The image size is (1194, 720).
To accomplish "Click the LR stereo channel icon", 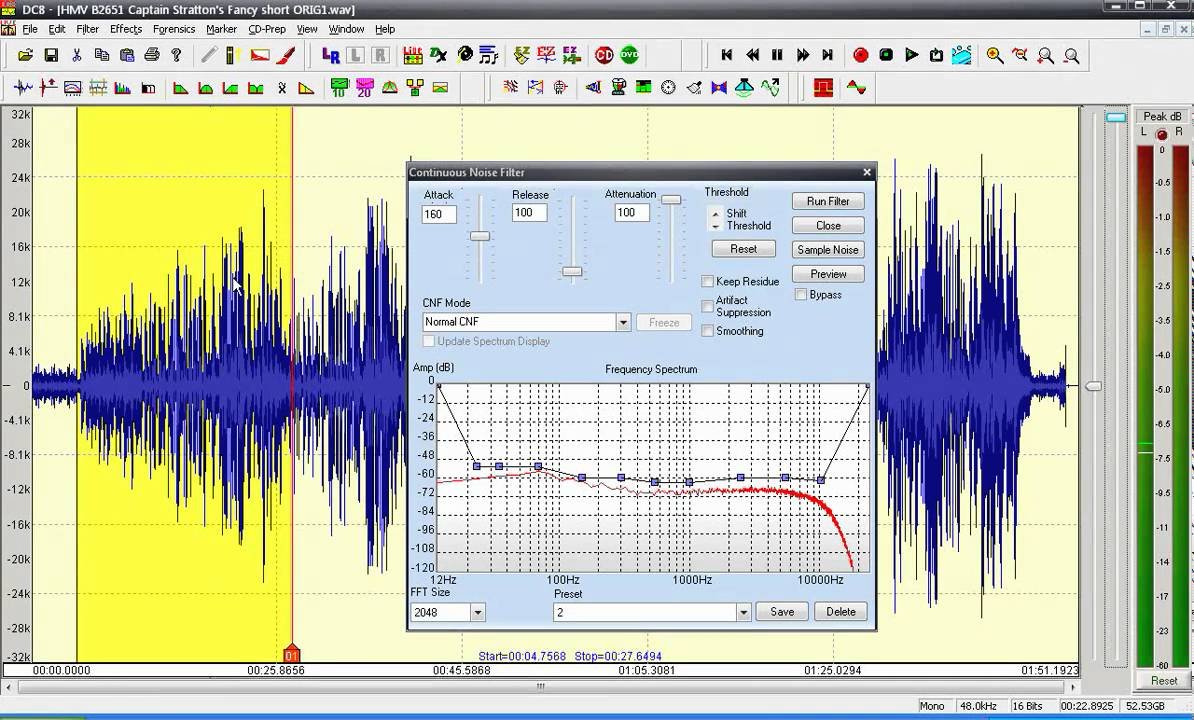I will 330,55.
